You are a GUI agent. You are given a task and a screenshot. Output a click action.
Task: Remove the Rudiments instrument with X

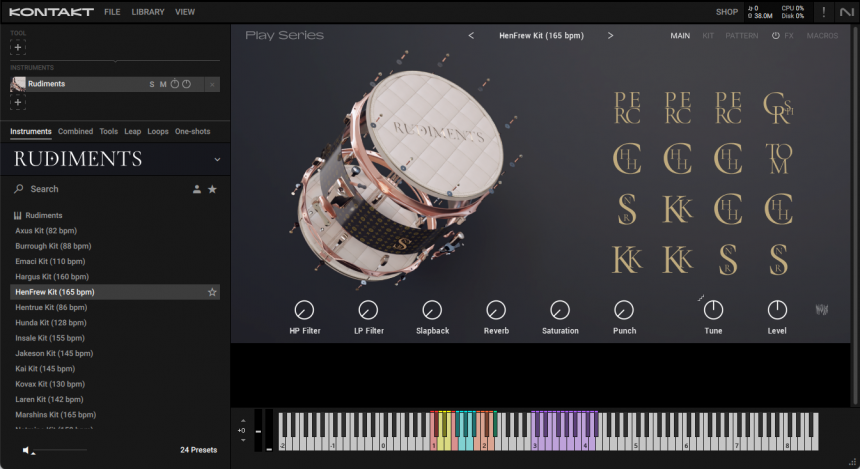(212, 84)
